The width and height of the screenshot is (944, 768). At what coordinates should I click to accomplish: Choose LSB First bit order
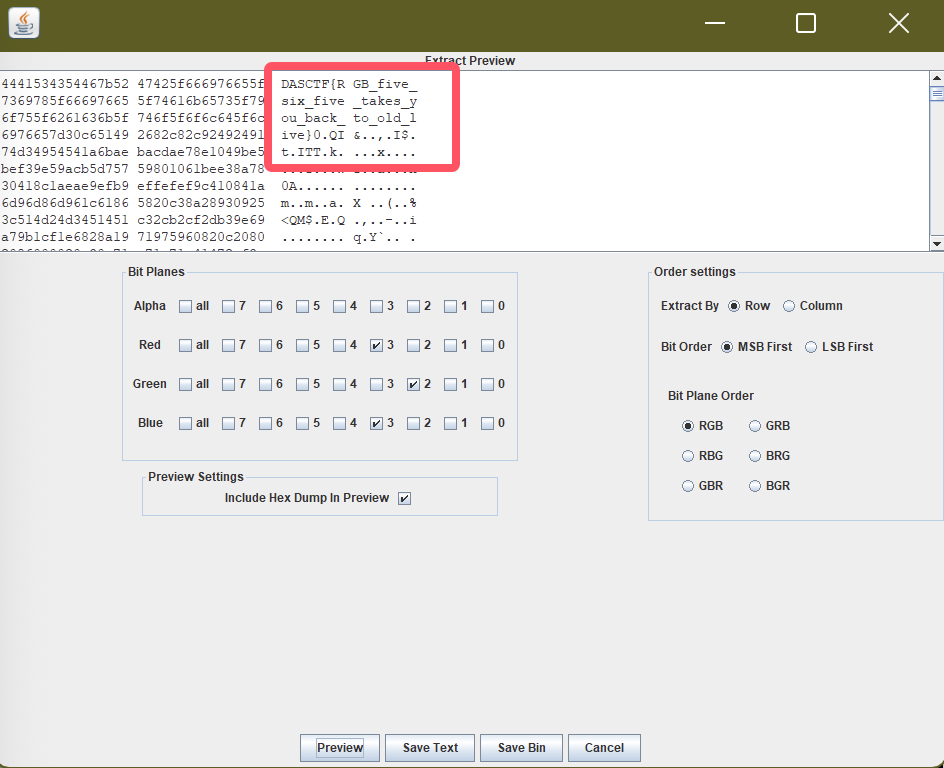pos(811,347)
